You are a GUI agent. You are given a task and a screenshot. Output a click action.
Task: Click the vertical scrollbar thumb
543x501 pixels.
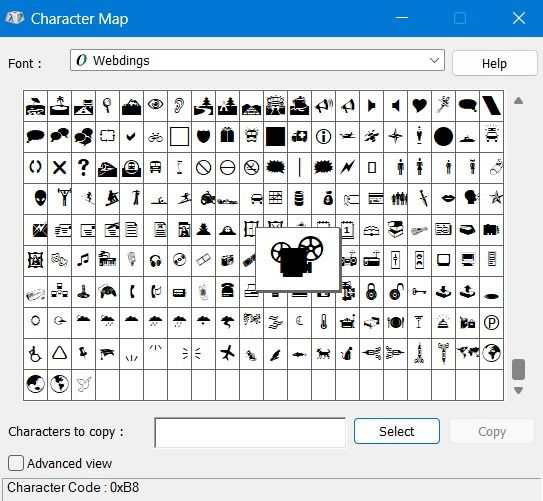[x=518, y=369]
